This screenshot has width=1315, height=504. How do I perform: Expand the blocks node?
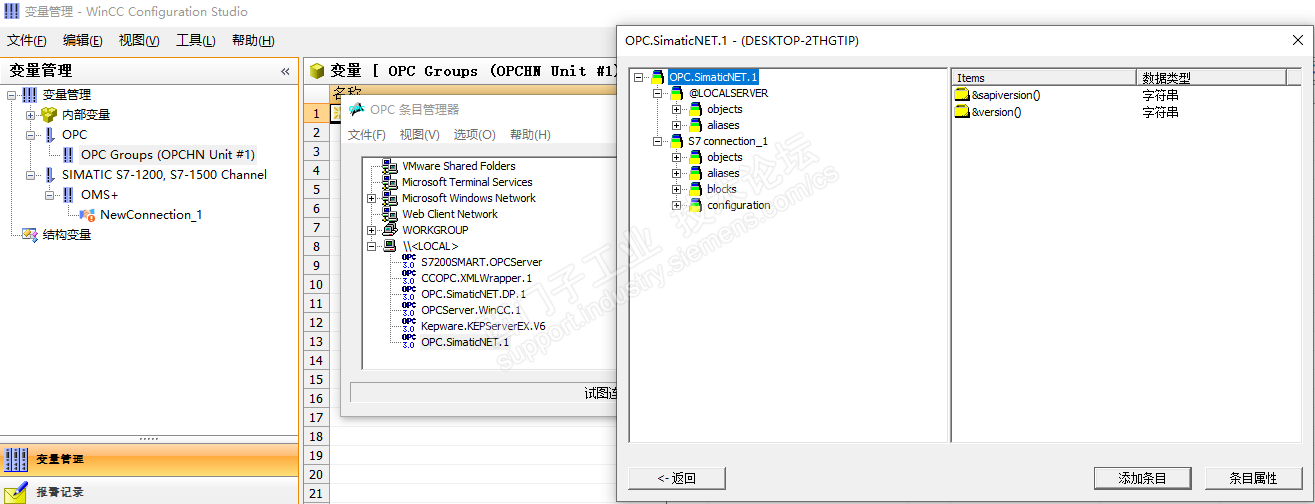(x=677, y=189)
